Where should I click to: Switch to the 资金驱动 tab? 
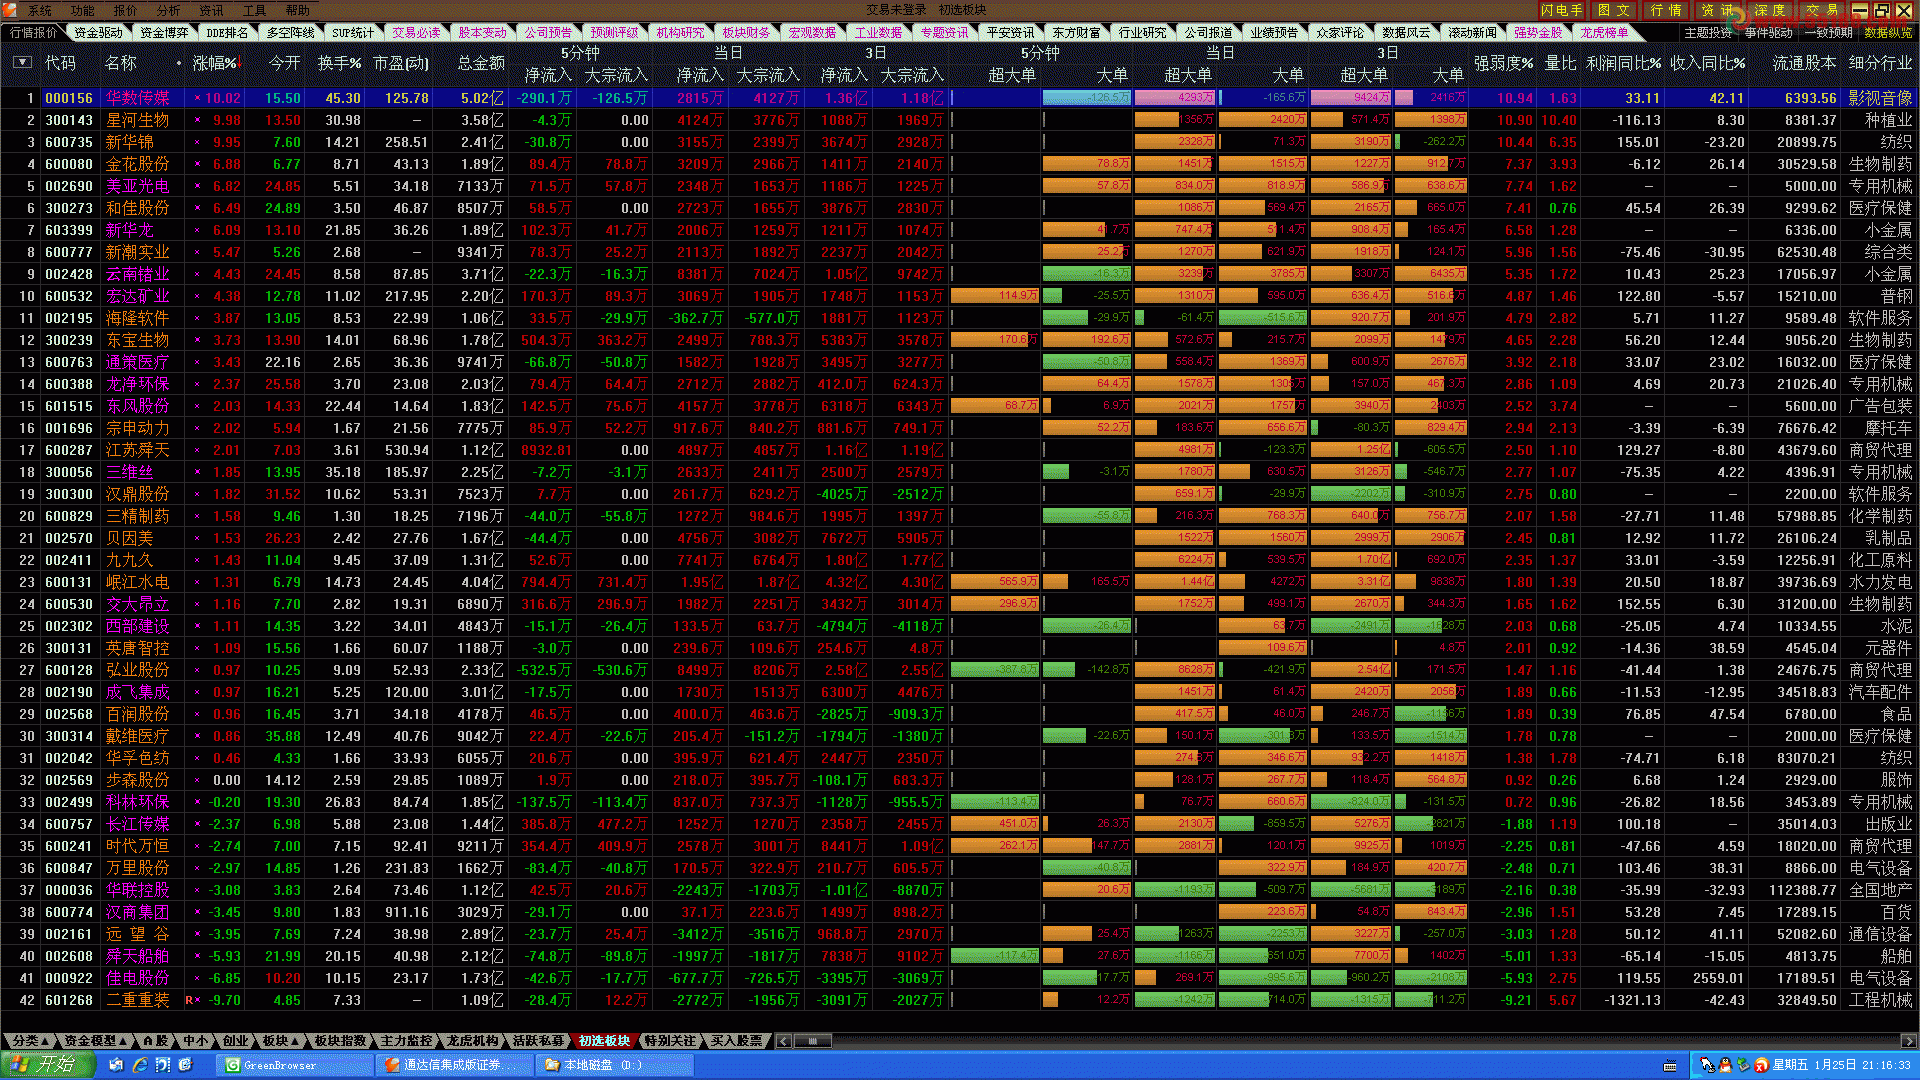(x=98, y=32)
